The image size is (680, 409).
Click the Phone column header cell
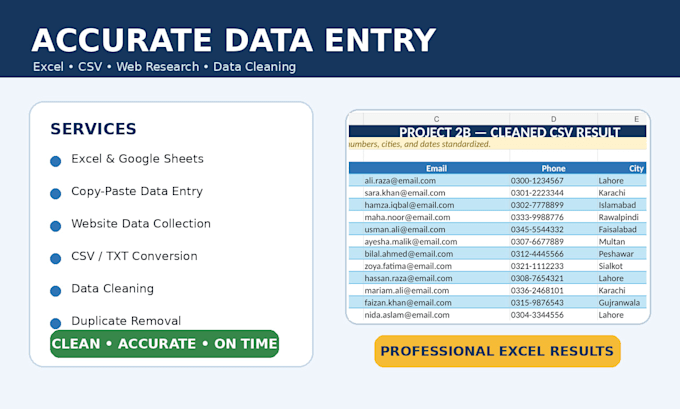pyautogui.click(x=553, y=168)
